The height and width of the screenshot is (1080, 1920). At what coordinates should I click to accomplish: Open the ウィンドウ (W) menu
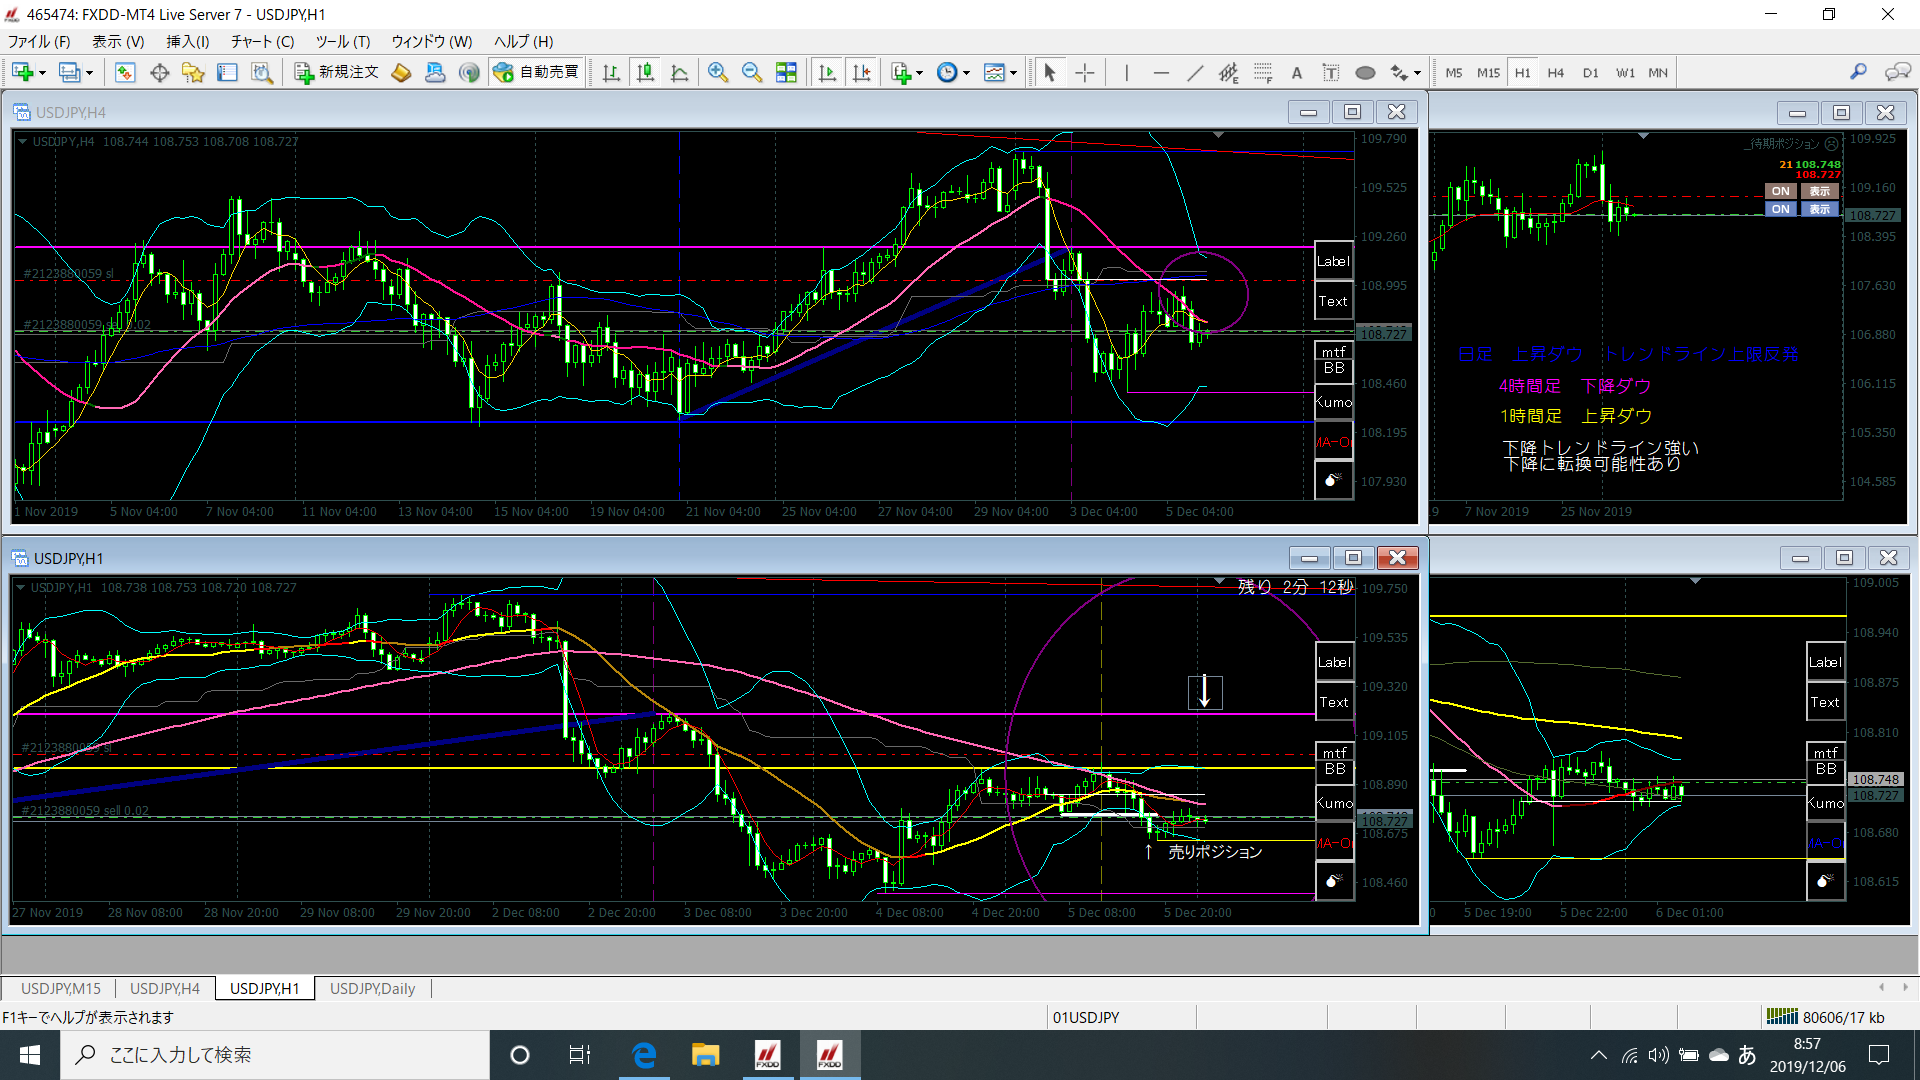pyautogui.click(x=431, y=41)
